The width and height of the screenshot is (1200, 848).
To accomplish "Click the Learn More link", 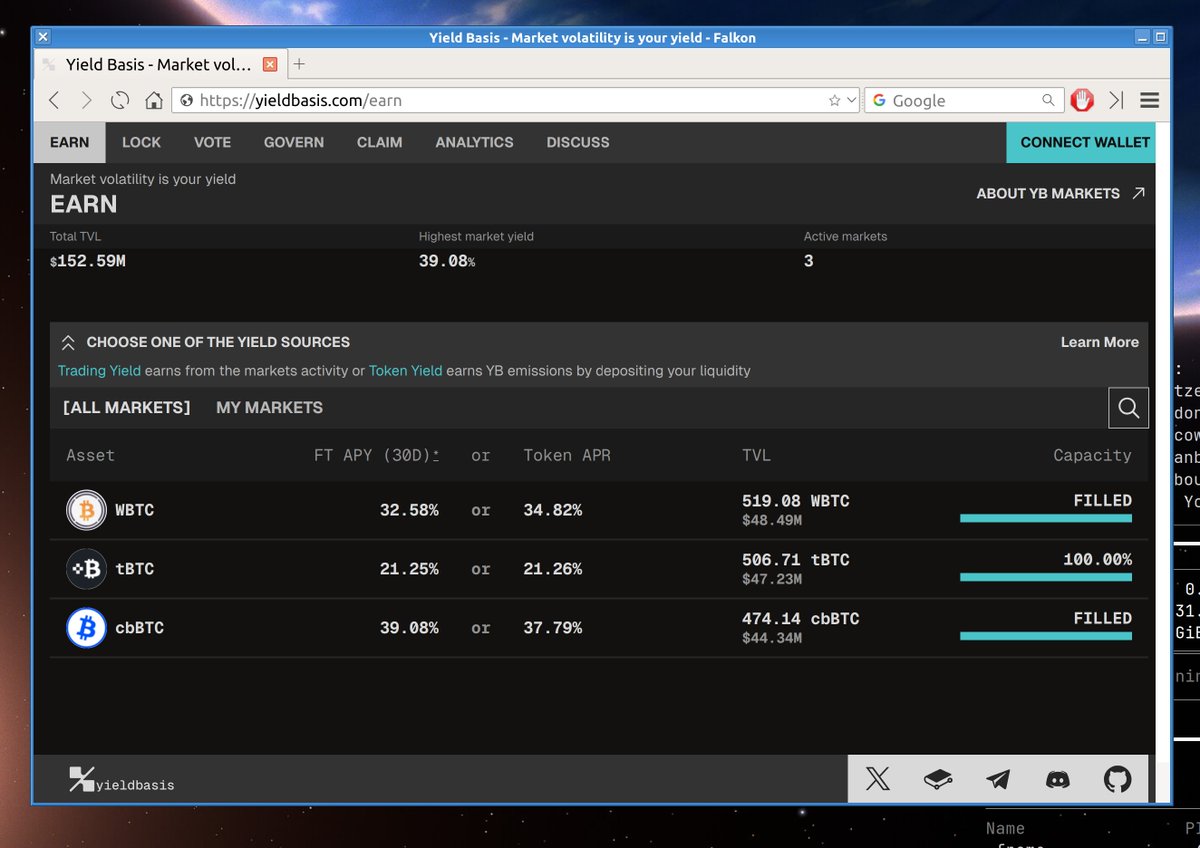I will coord(1099,342).
